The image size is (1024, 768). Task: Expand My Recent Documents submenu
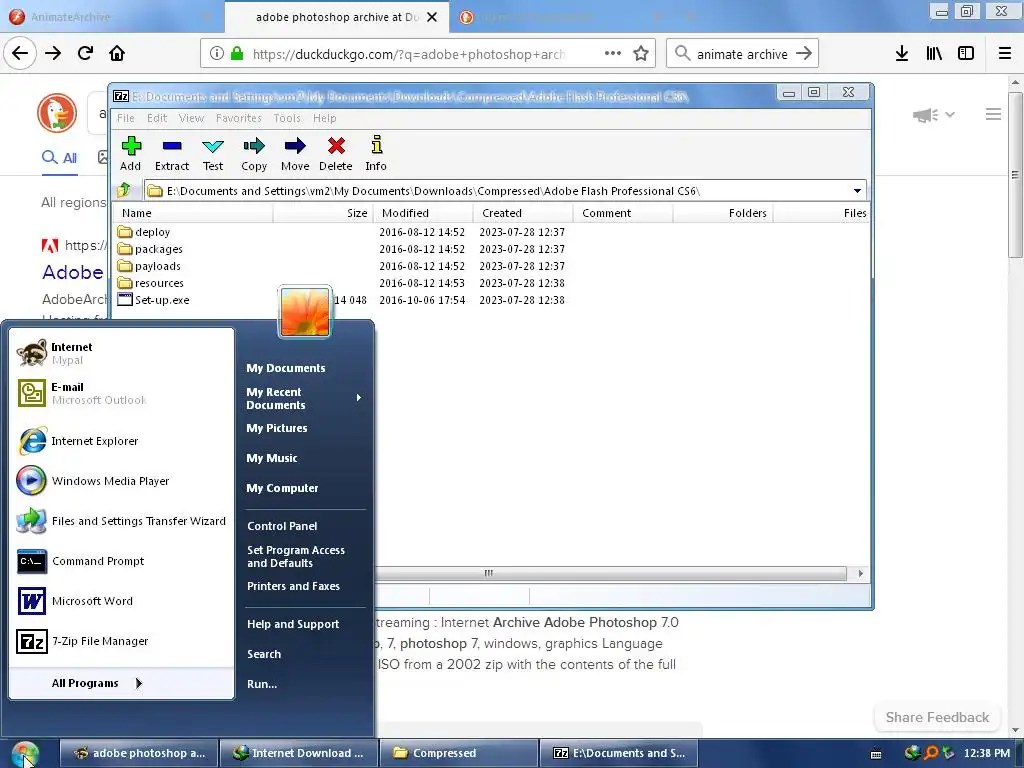coord(304,398)
